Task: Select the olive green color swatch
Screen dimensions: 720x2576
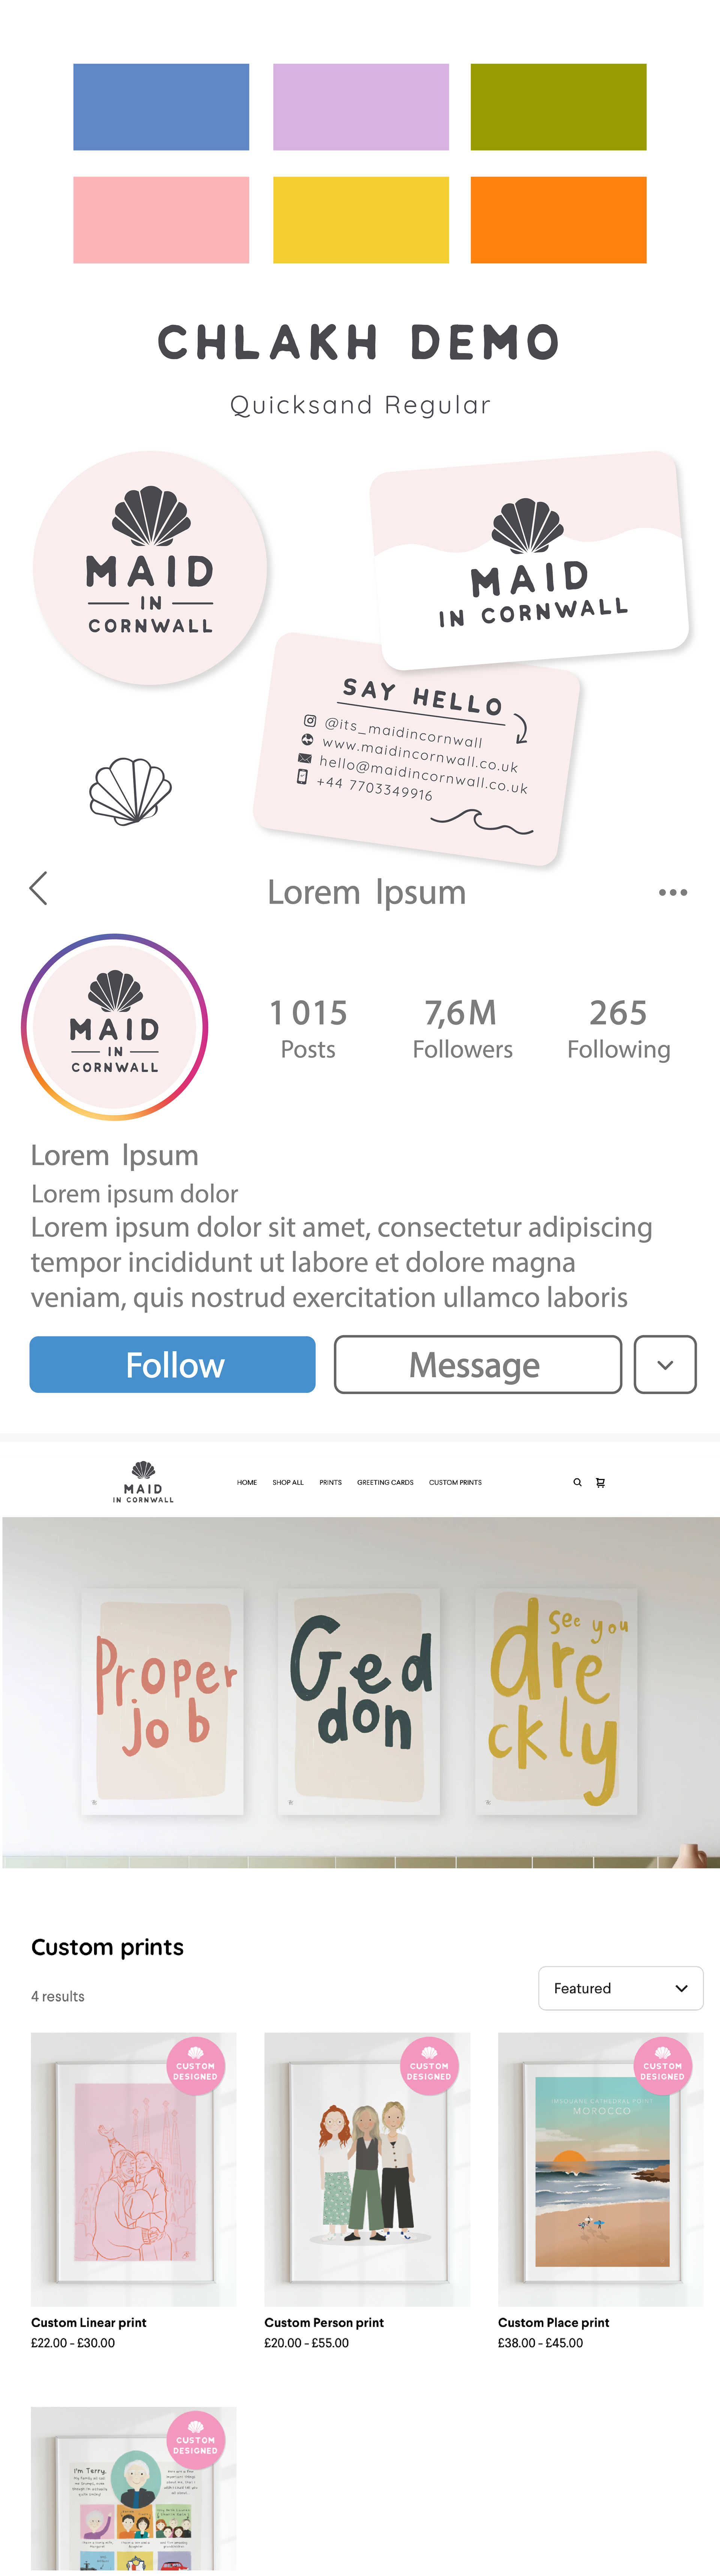Action: click(x=558, y=107)
